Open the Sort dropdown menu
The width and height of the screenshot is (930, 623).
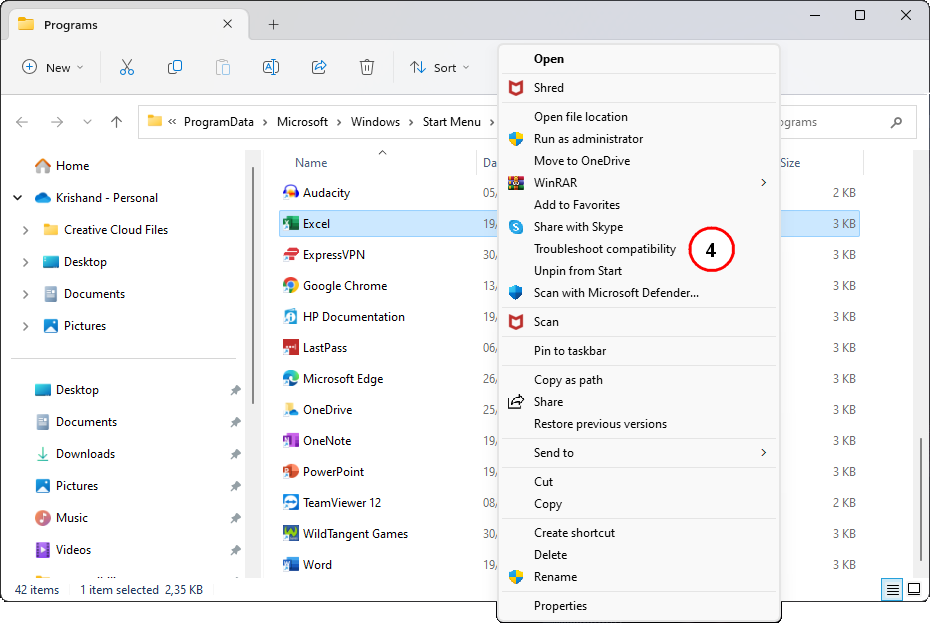[x=440, y=68]
